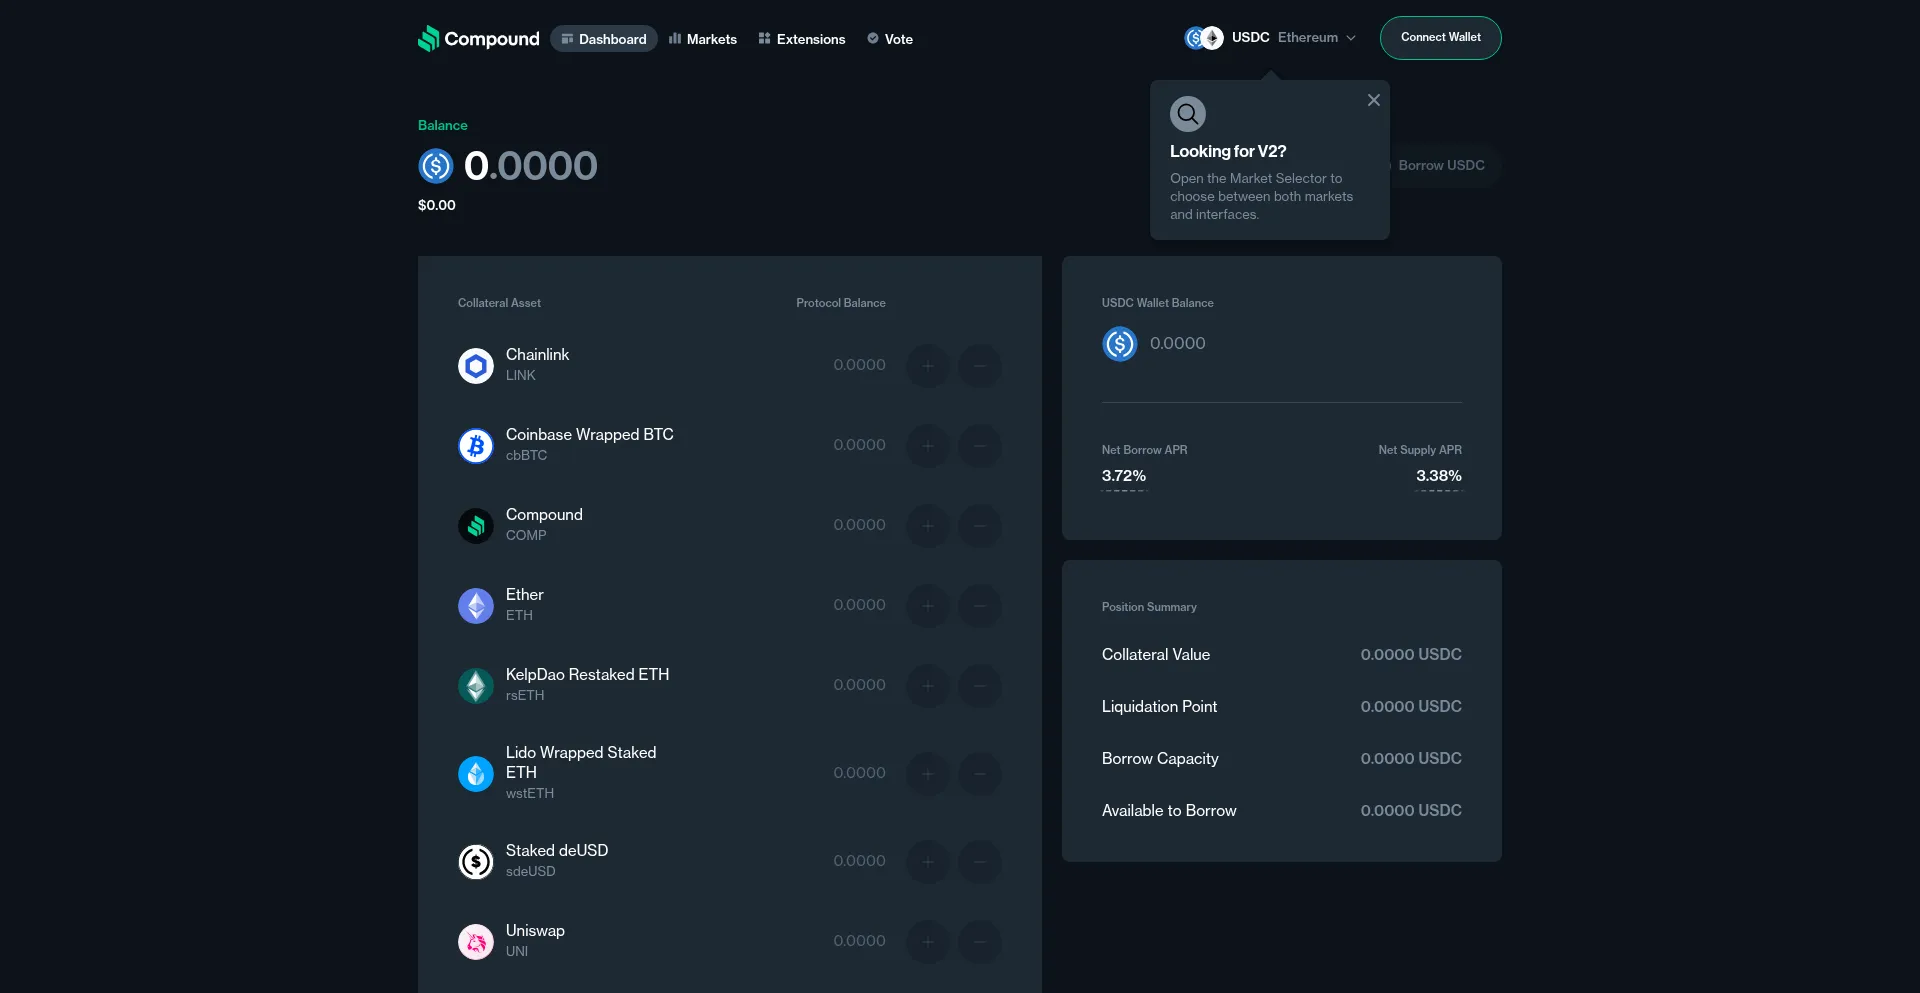
Task: Open the Extensions tab
Action: [x=802, y=39]
